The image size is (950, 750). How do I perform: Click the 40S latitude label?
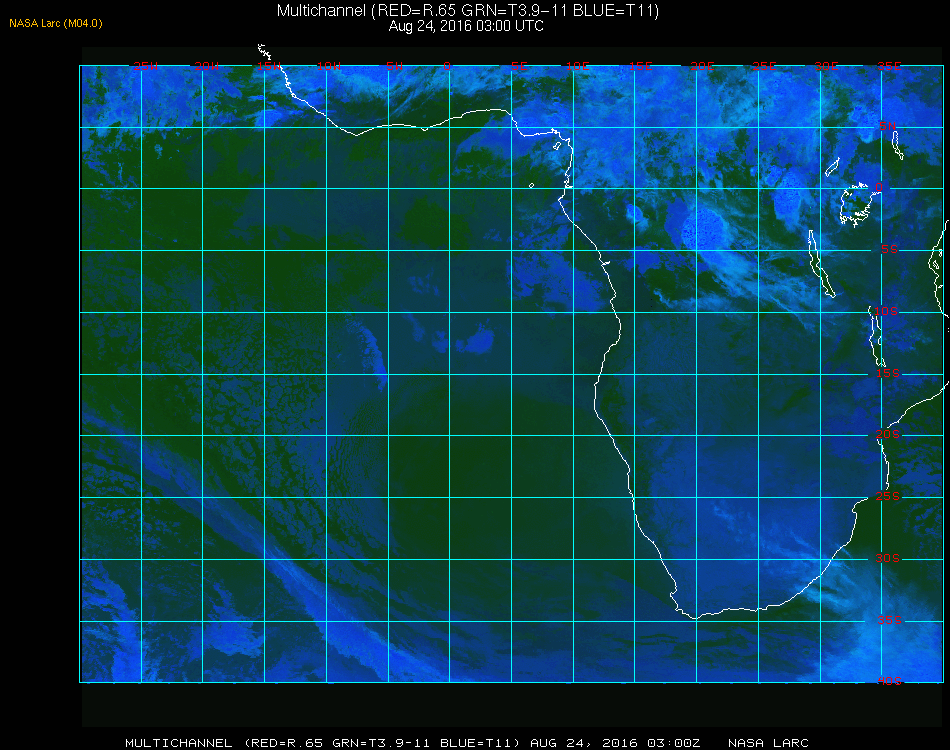tap(889, 681)
